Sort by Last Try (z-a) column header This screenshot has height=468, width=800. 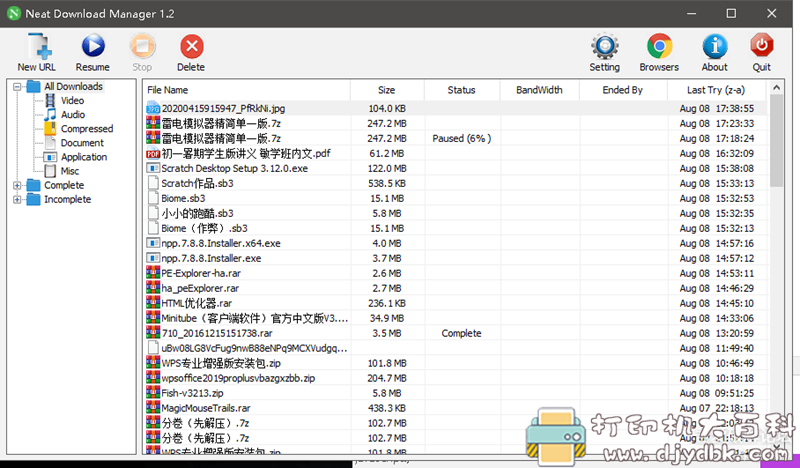716,90
